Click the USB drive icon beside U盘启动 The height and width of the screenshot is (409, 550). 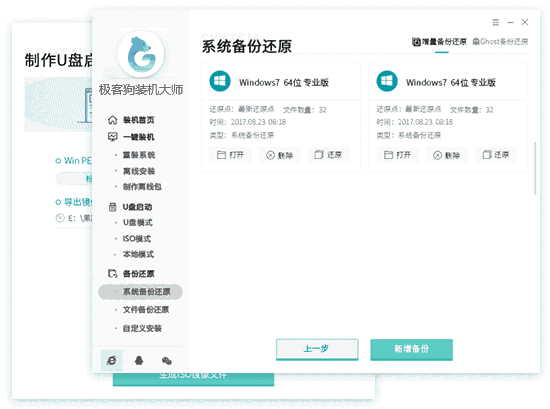tap(113, 207)
